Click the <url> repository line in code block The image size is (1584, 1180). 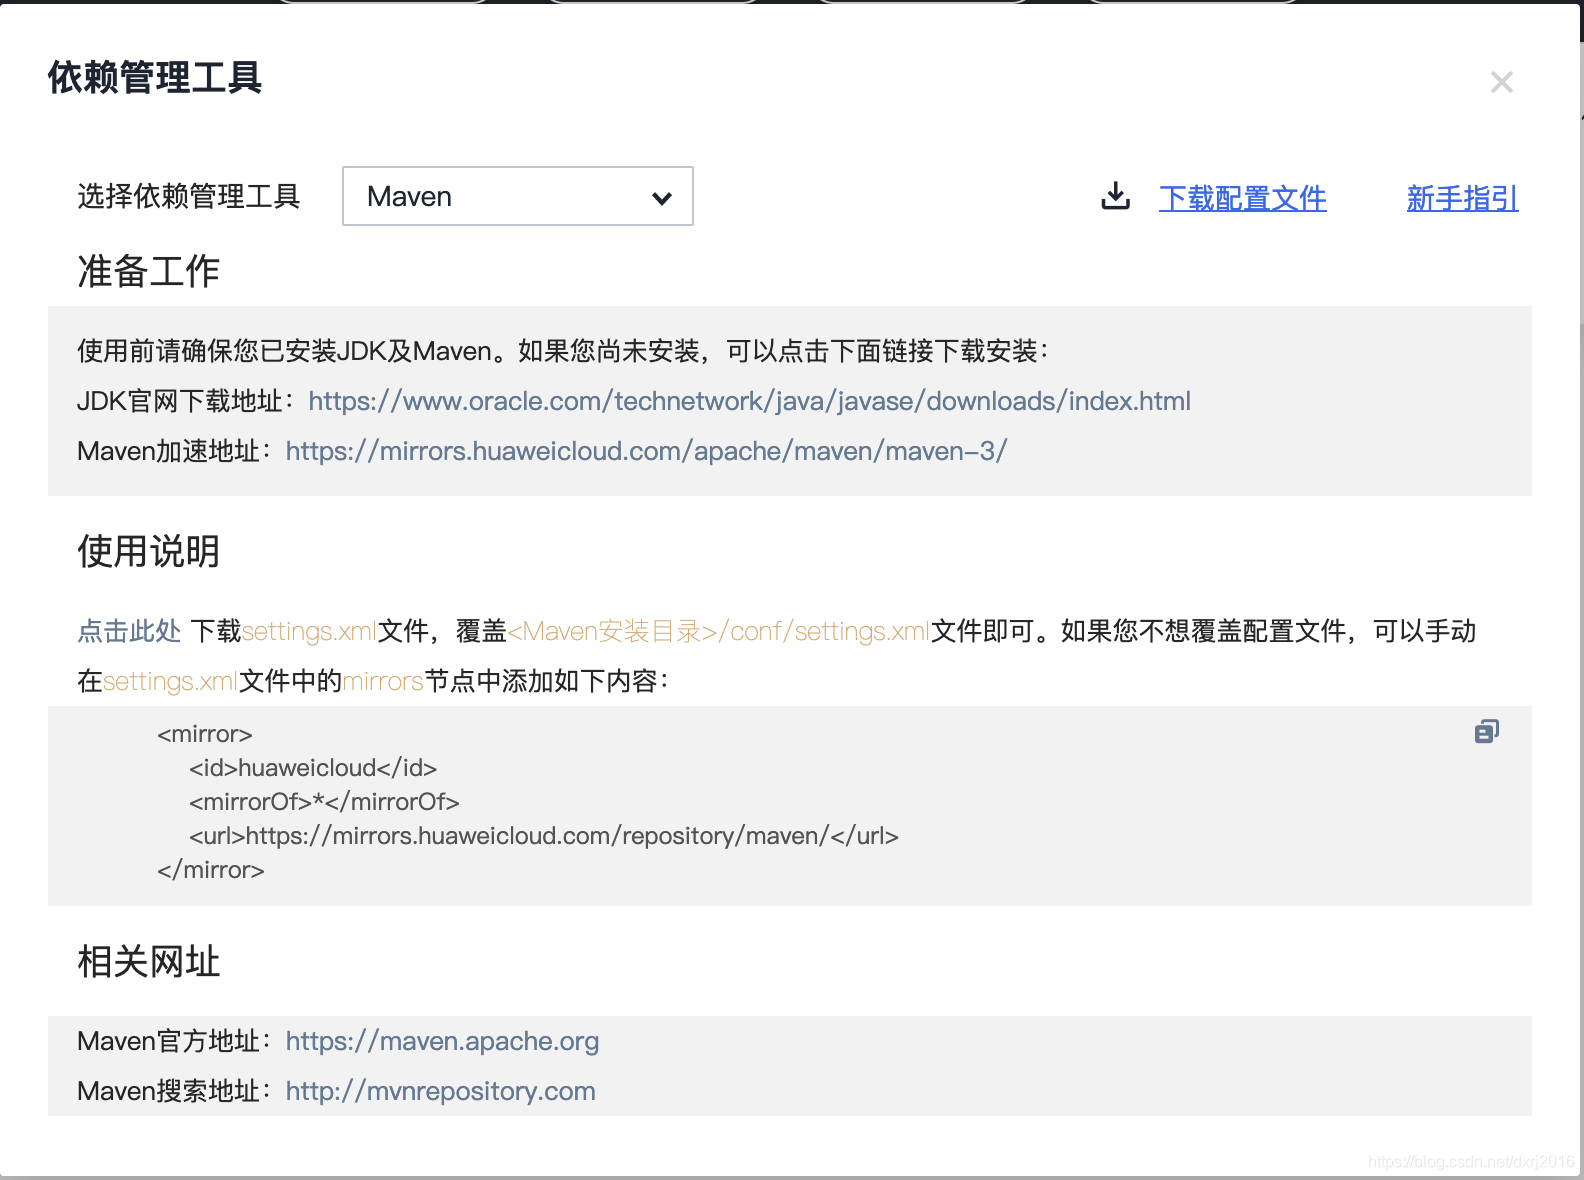(544, 836)
